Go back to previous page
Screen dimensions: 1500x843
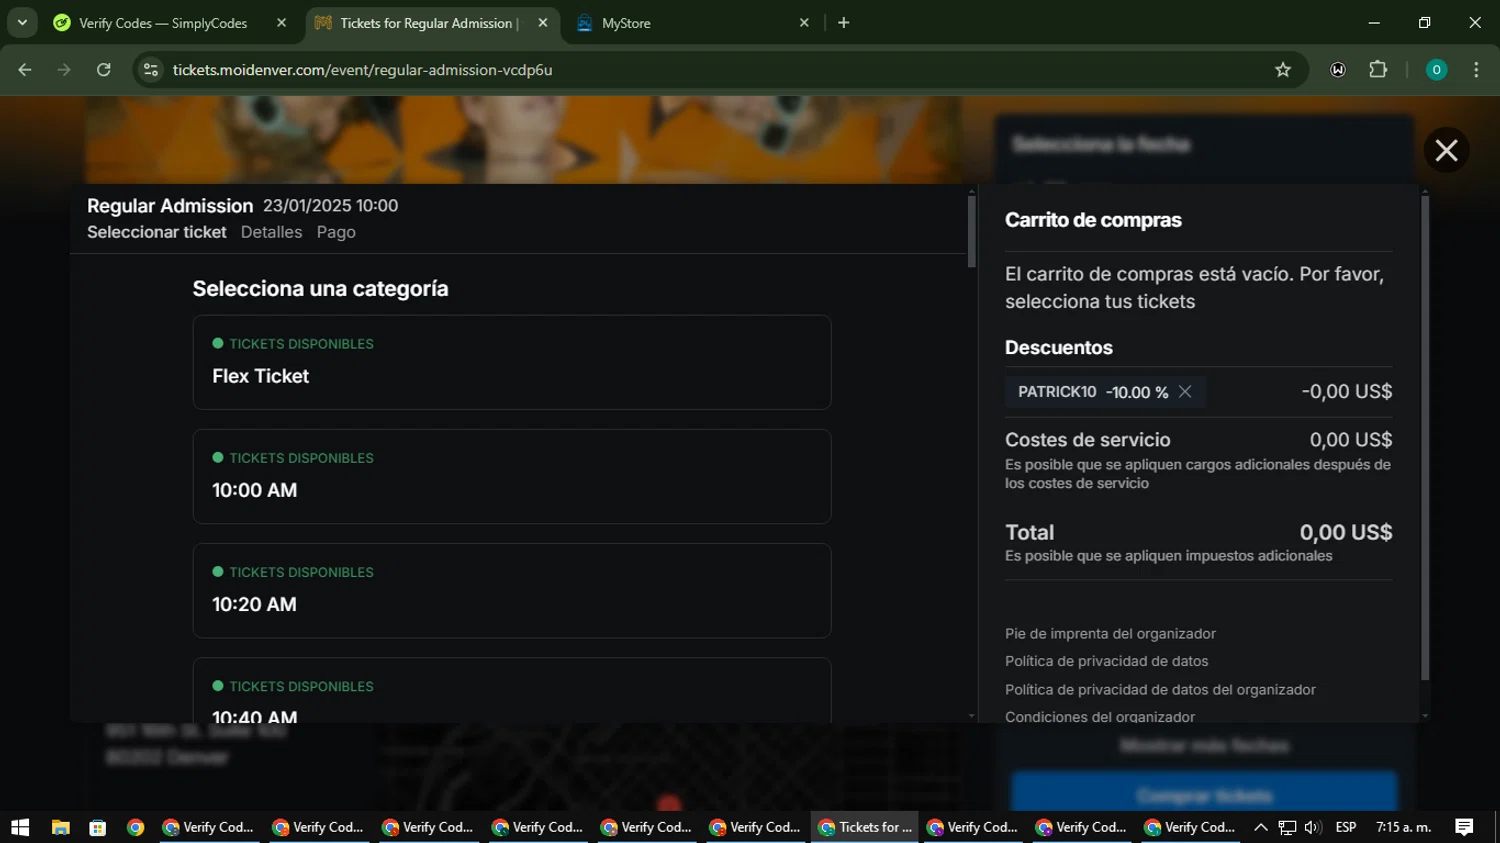coord(25,70)
